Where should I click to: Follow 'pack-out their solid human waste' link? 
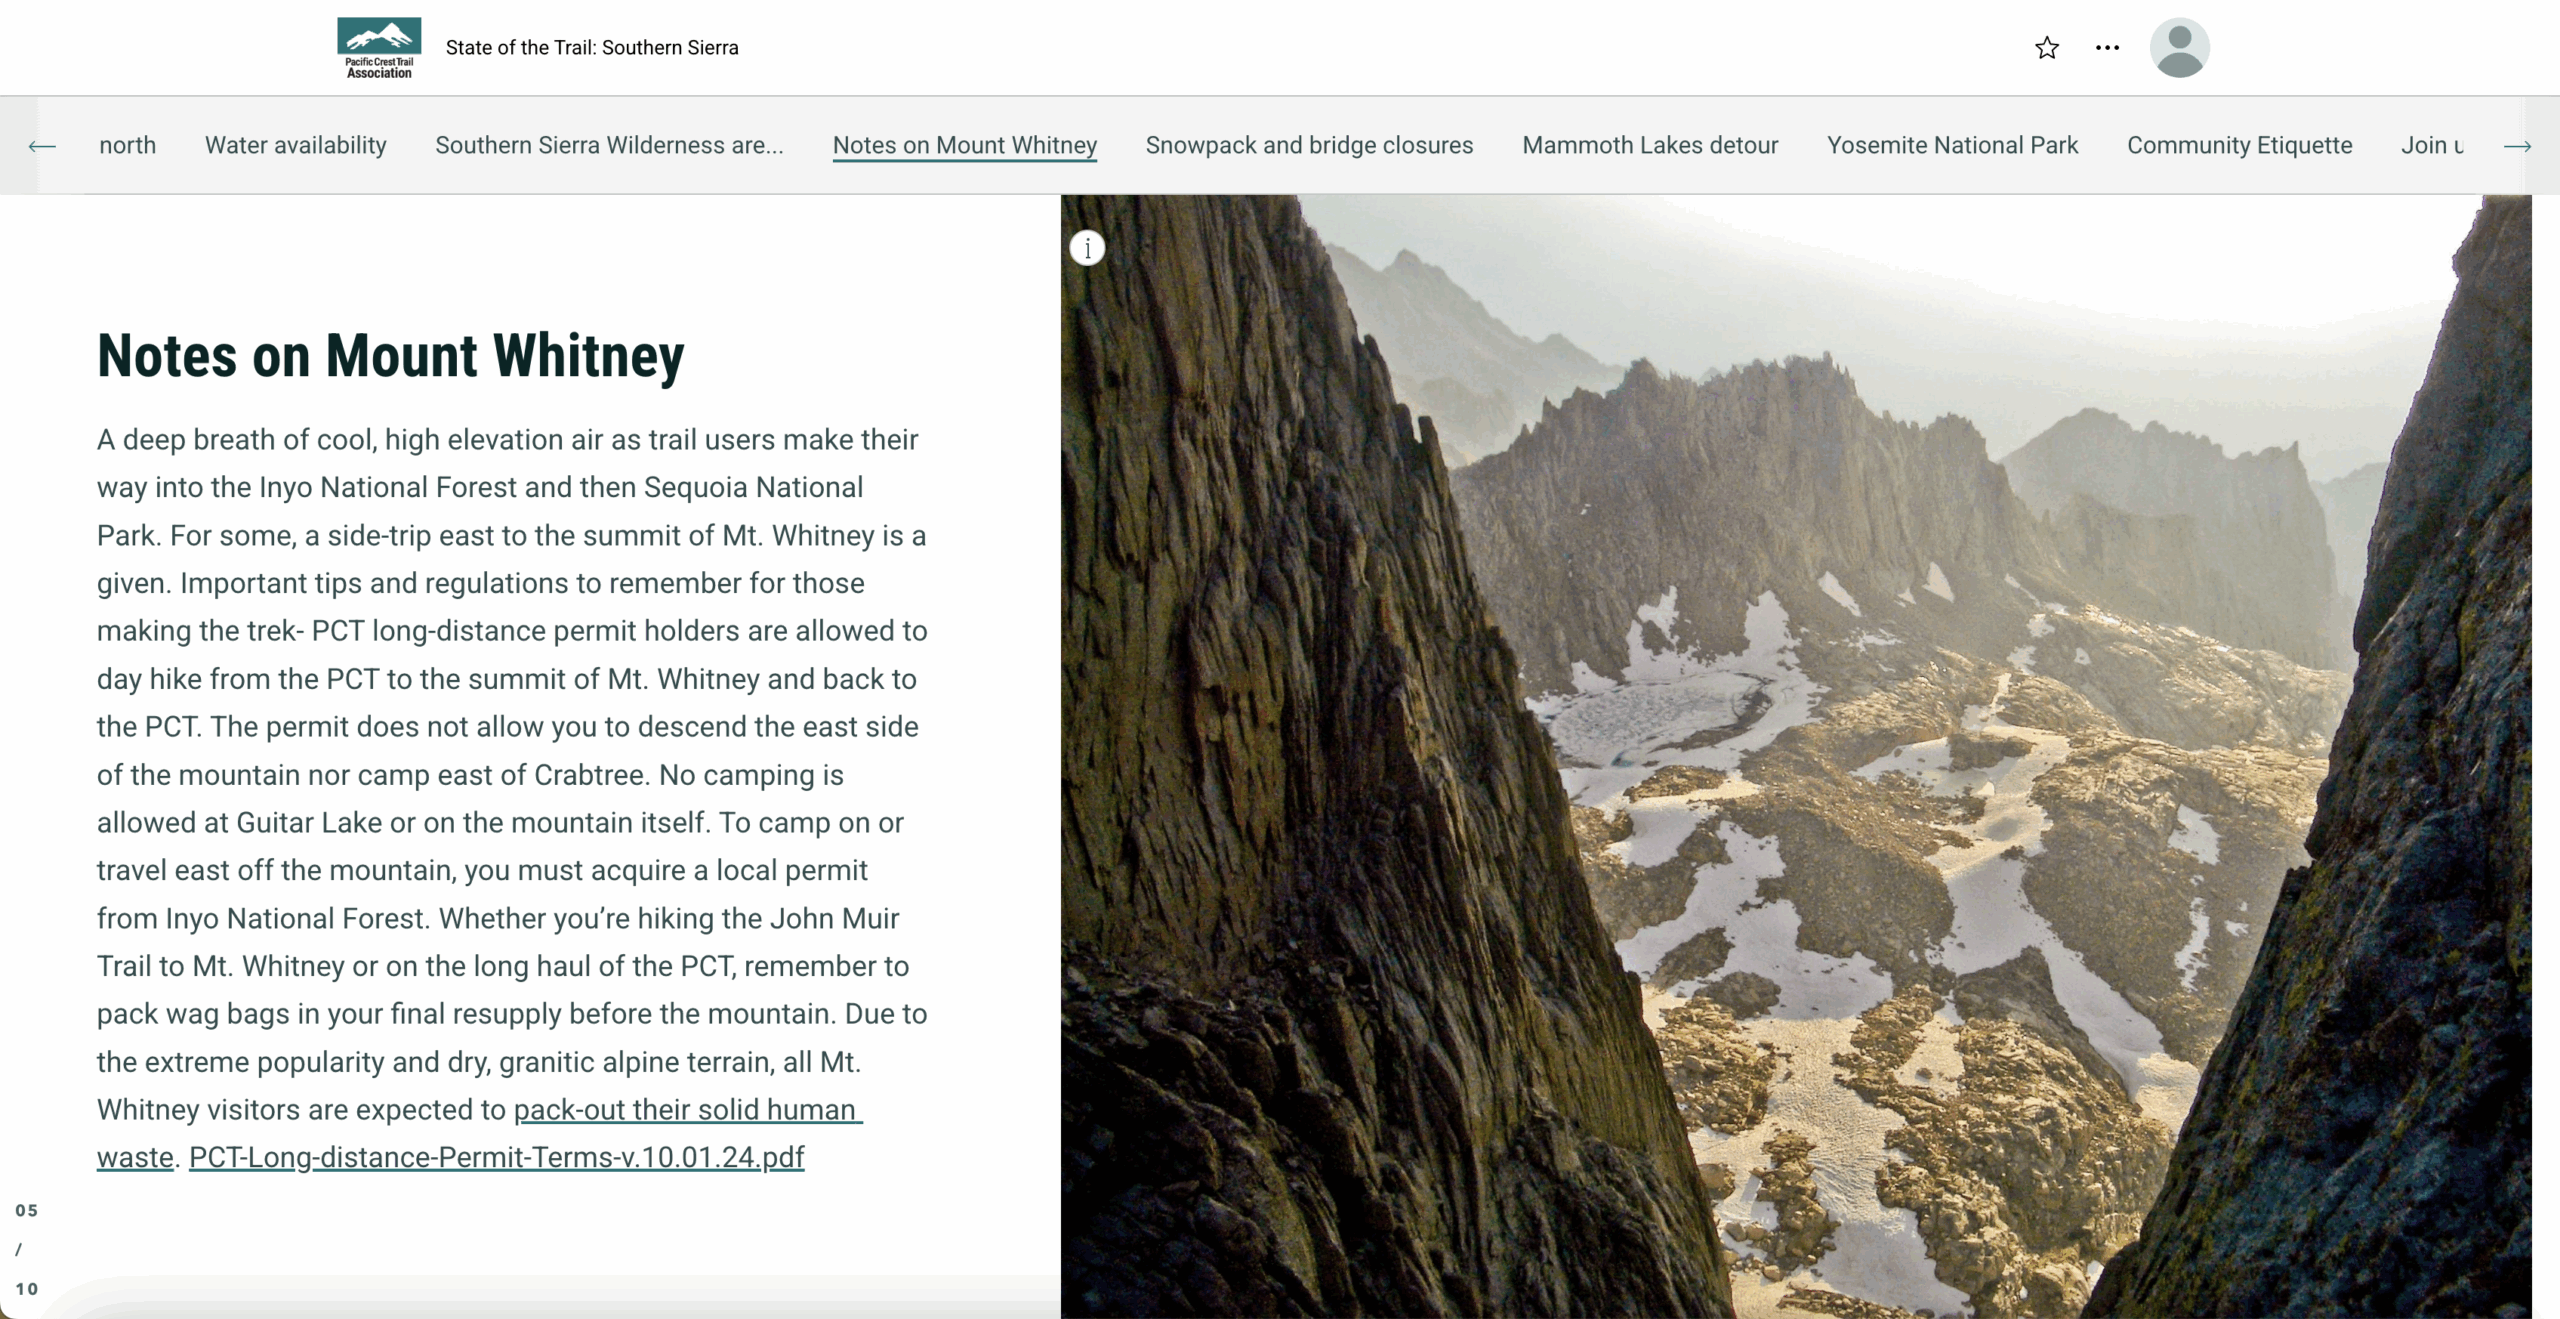[687, 1109]
